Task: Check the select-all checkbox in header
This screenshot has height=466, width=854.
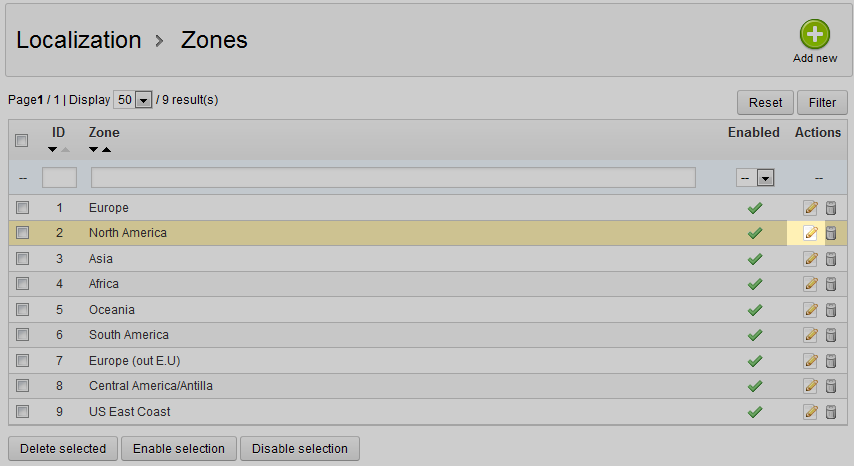Action: tap(22, 141)
